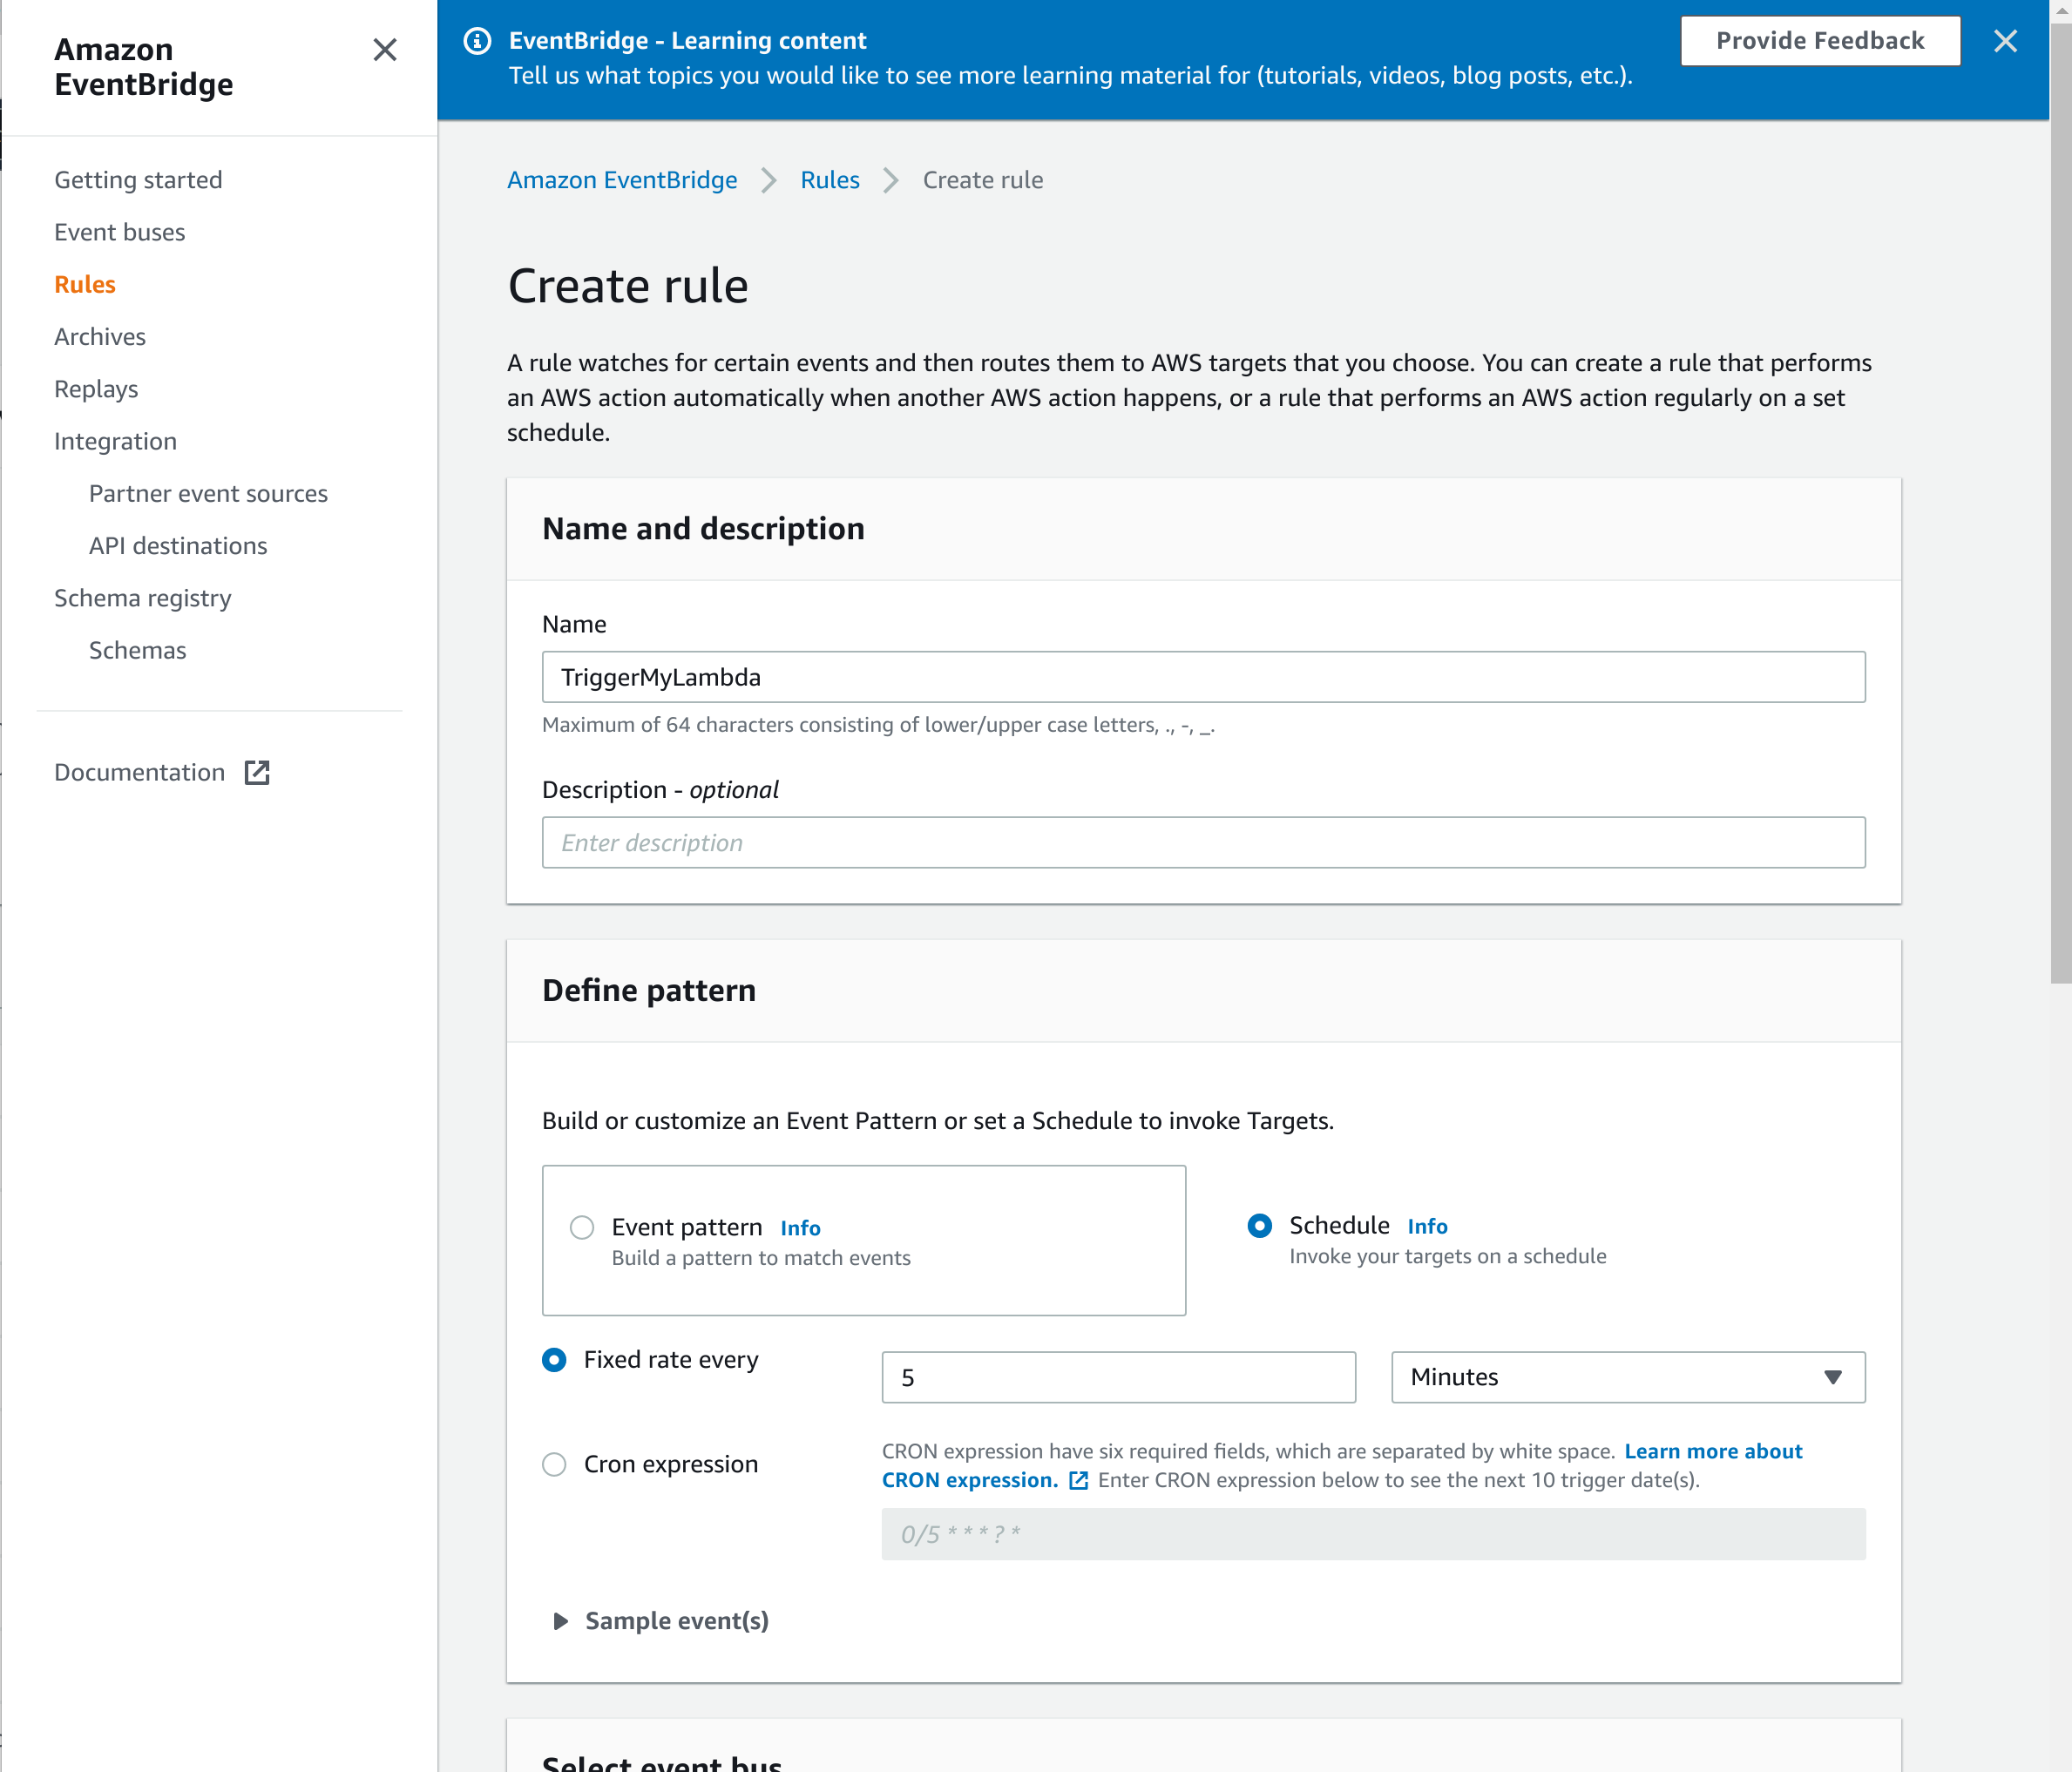2072x1772 pixels.
Task: Dismiss the Learning content banner
Action: point(2004,41)
